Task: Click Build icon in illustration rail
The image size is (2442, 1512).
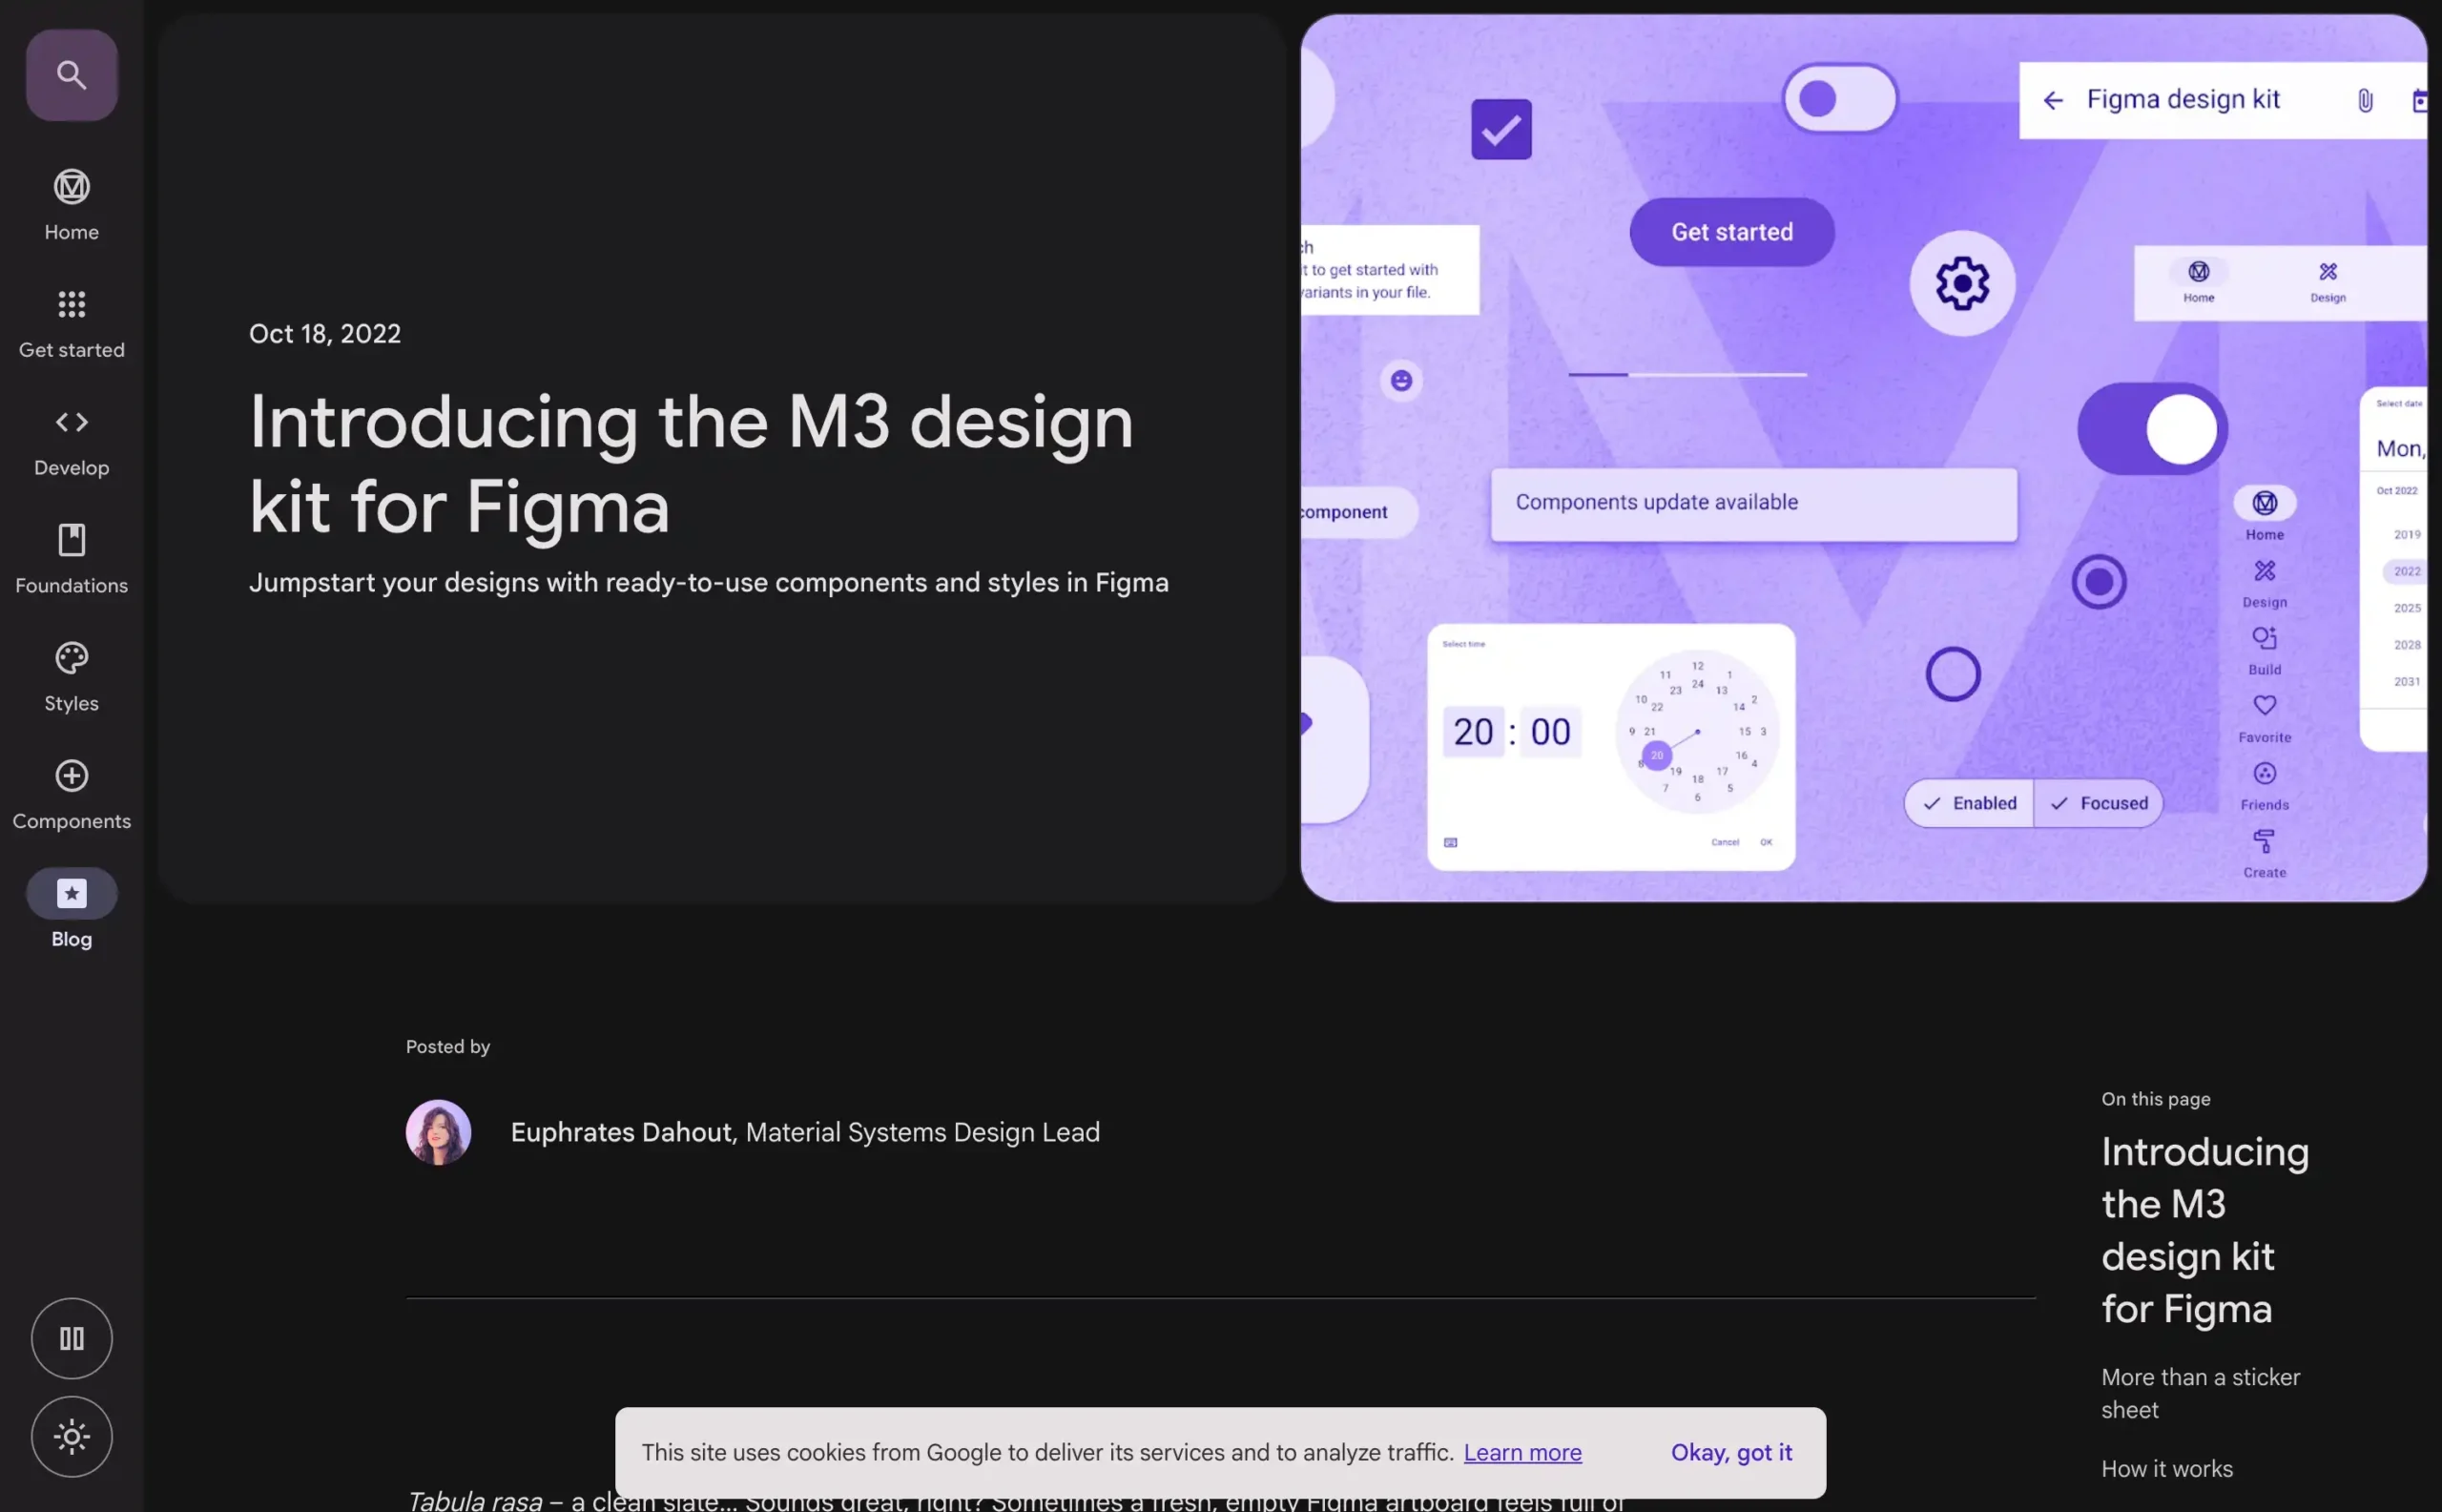Action: point(2264,638)
